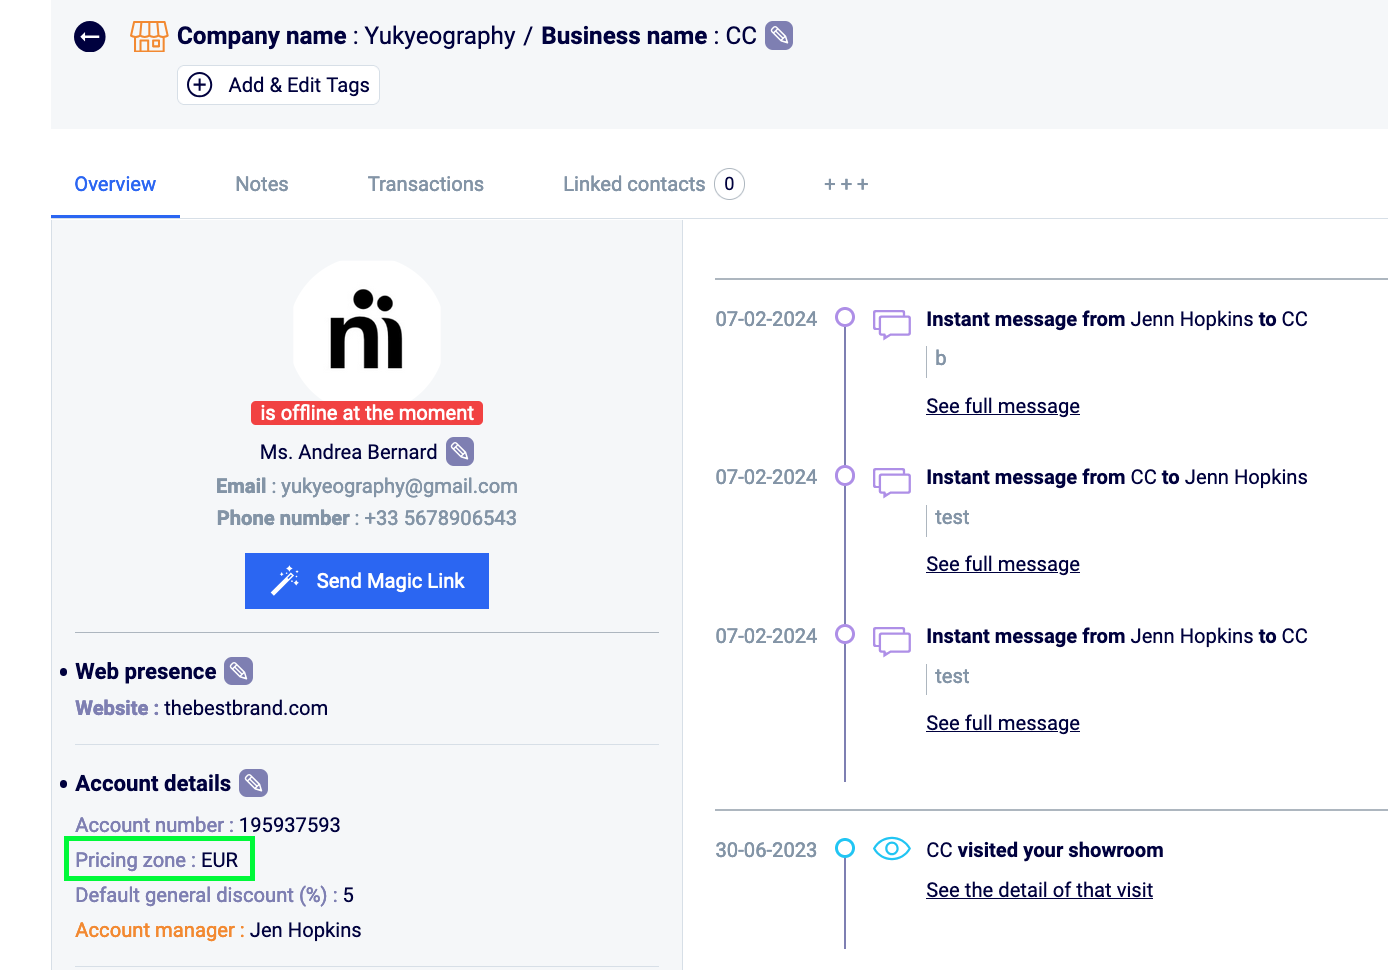See the detail of that visit
The image size is (1388, 970).
tap(1040, 890)
